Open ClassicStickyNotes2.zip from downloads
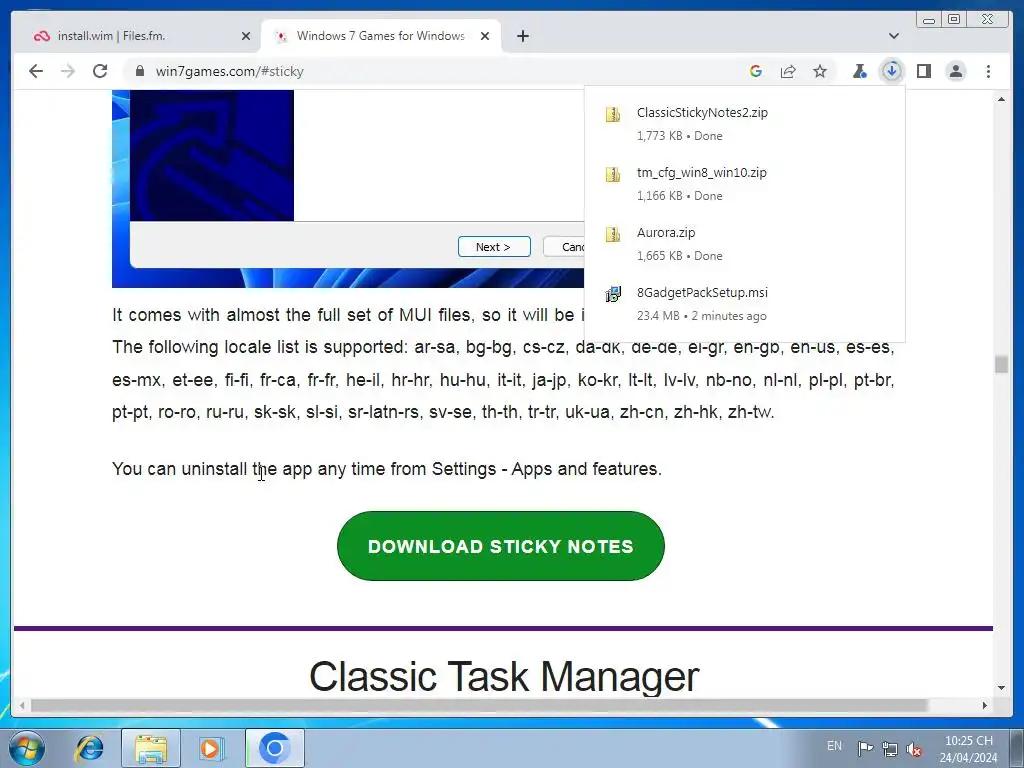 [744, 123]
